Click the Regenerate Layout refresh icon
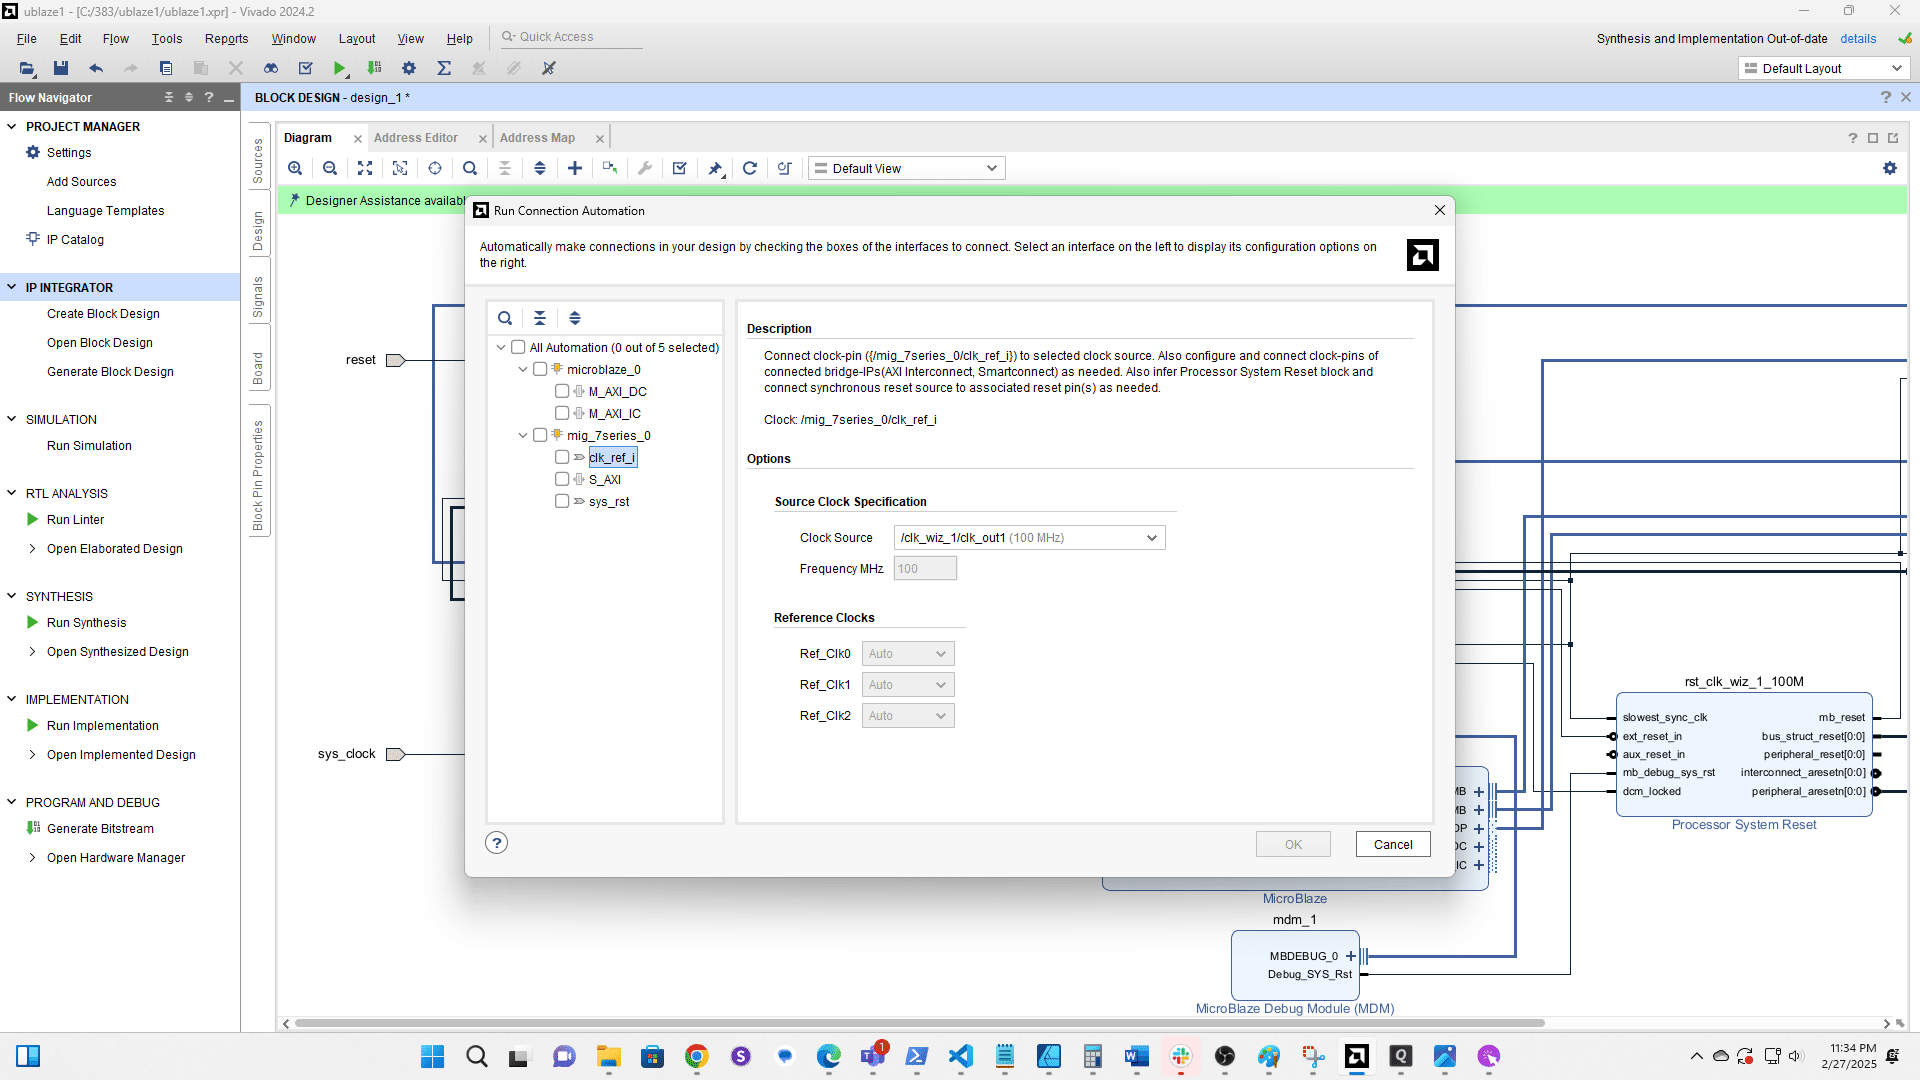The image size is (1920, 1080). [750, 168]
